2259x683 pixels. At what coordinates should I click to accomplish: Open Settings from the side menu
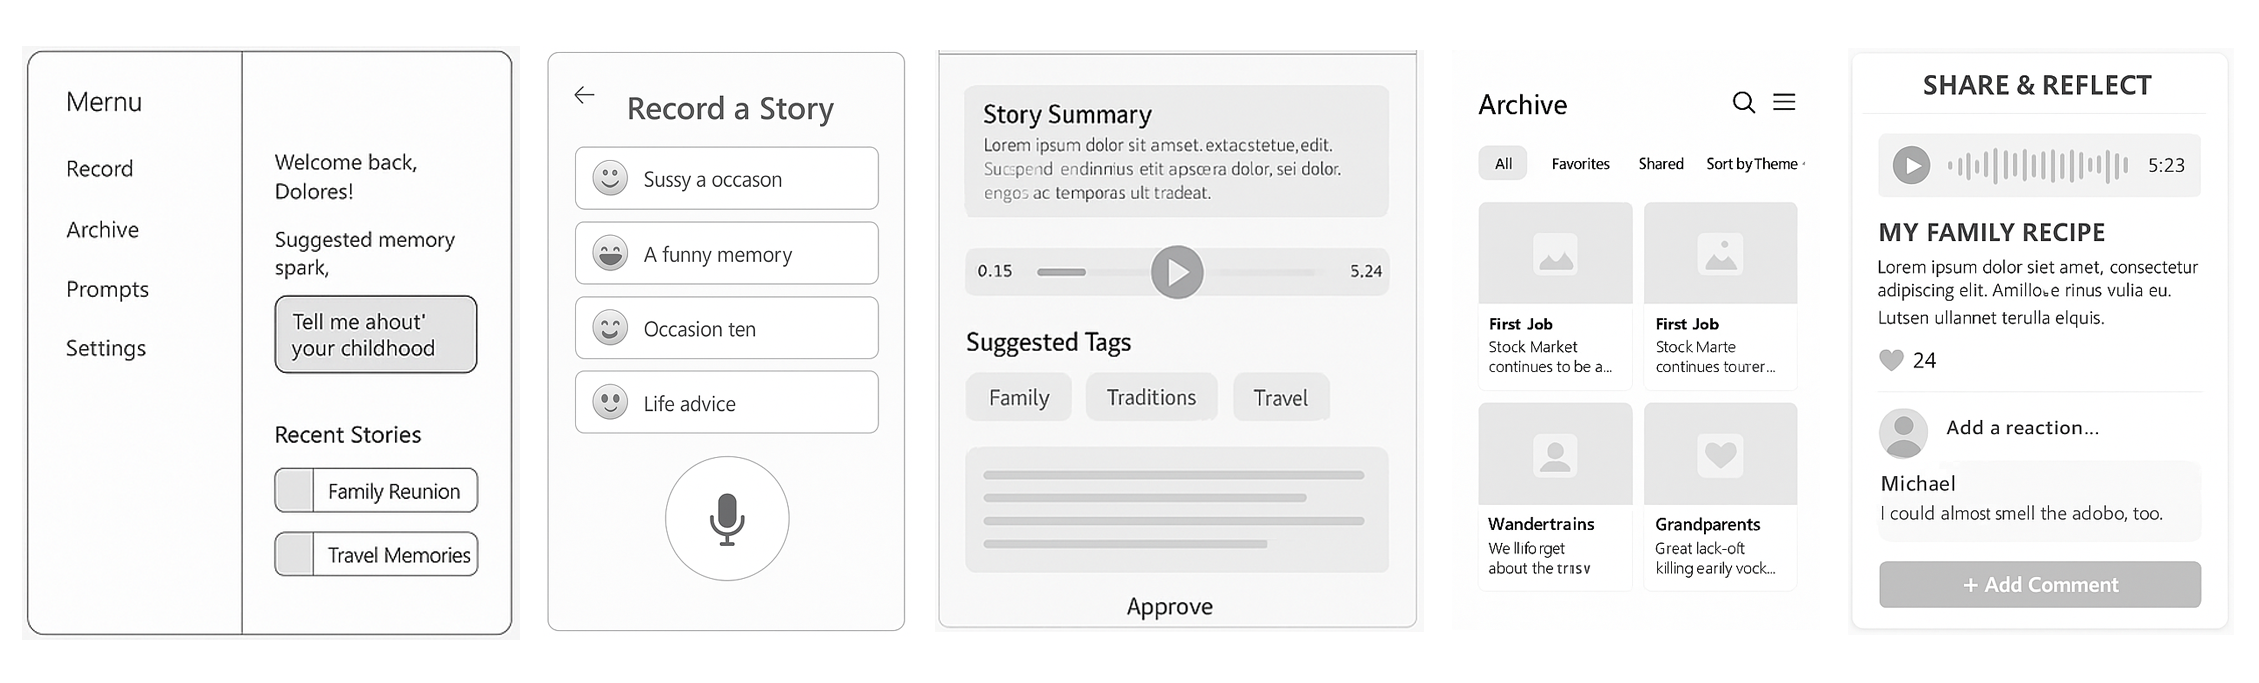[x=106, y=348]
